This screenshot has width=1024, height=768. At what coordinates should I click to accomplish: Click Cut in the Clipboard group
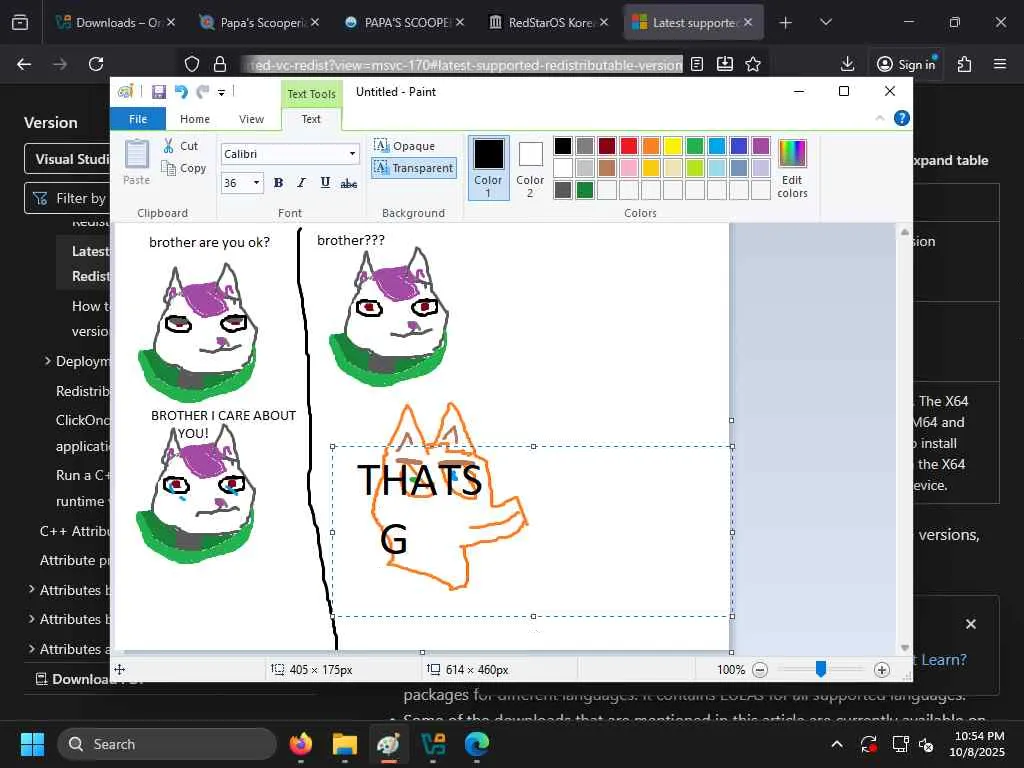coord(181,146)
